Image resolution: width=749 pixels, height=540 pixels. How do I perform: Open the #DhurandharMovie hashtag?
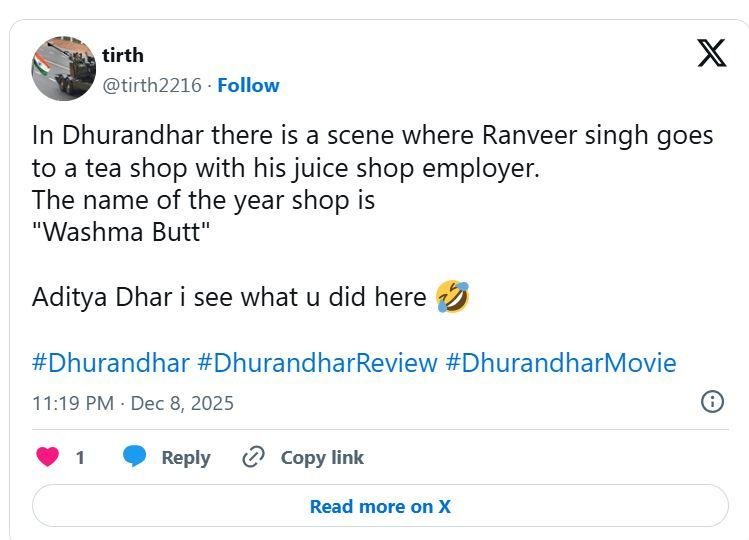(x=561, y=363)
